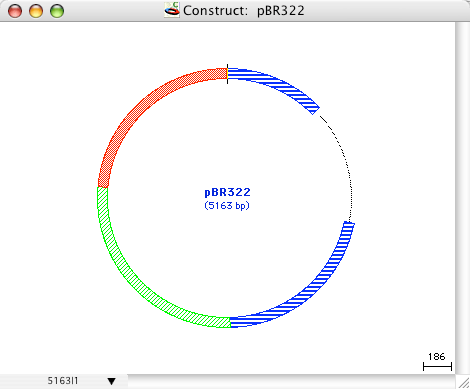Click the horizontal scrollbar track at bottom
The width and height of the screenshot is (470, 389).
(291, 381)
